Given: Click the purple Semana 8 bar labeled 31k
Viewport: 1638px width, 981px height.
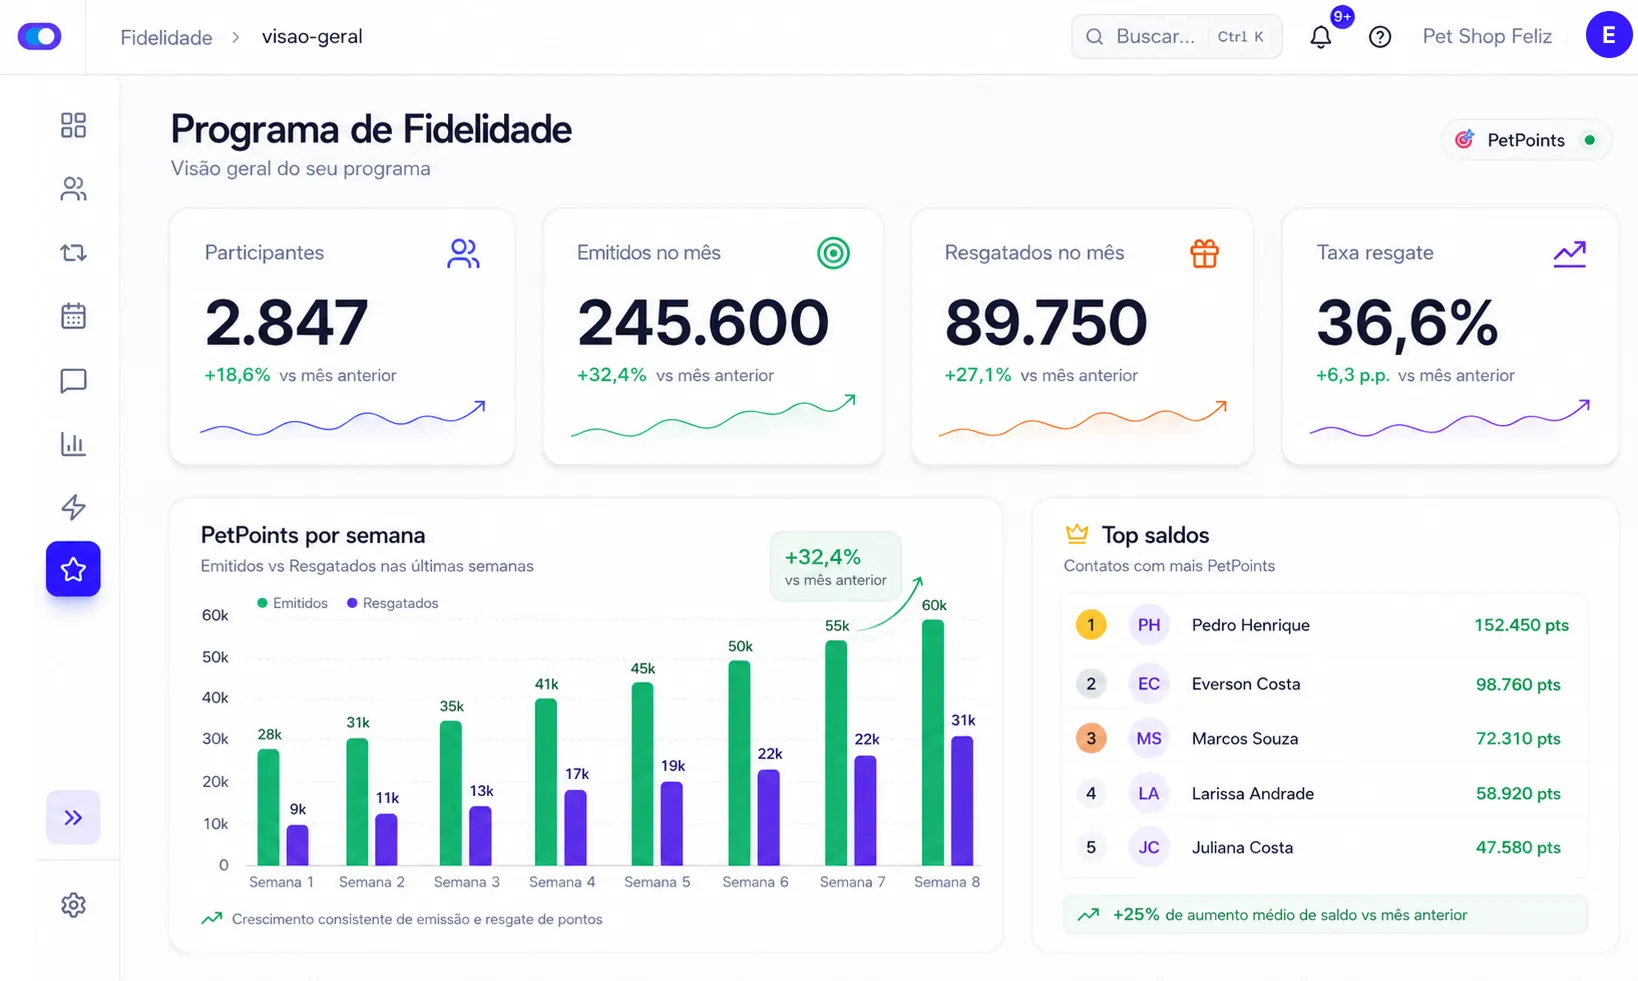Looking at the screenshot, I should point(962,800).
